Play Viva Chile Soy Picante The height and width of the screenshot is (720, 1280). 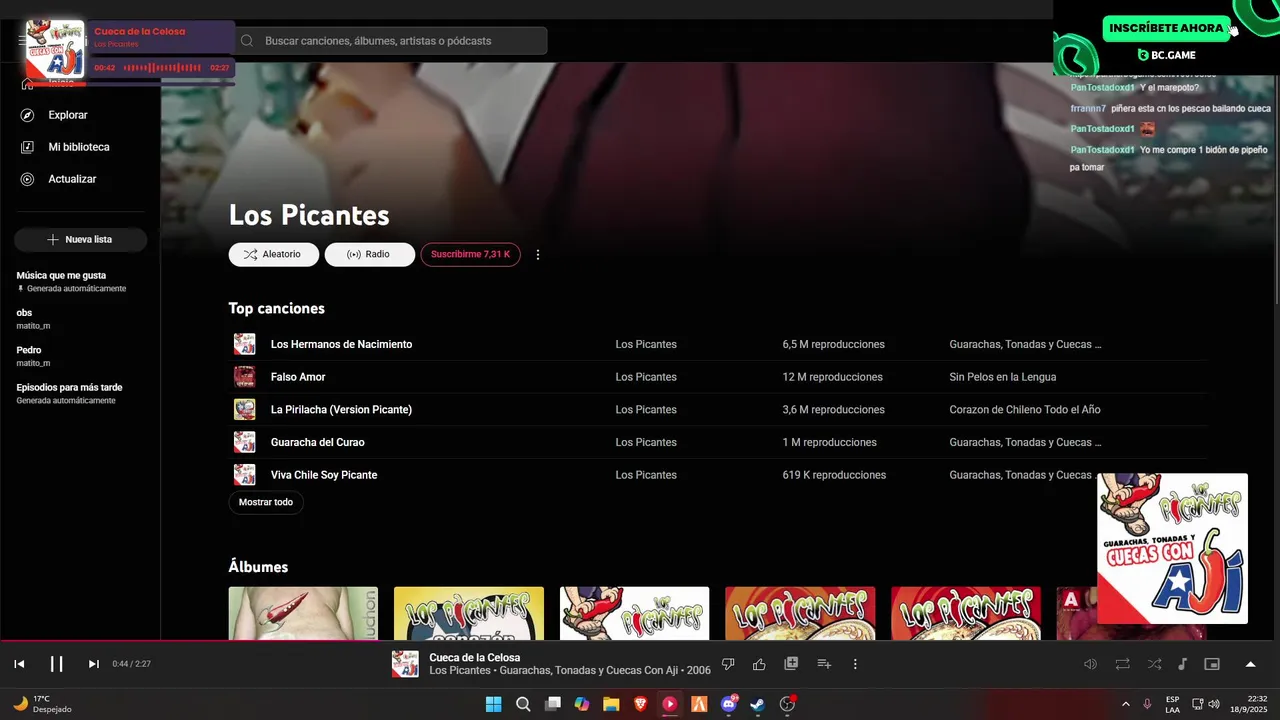pyautogui.click(x=324, y=475)
